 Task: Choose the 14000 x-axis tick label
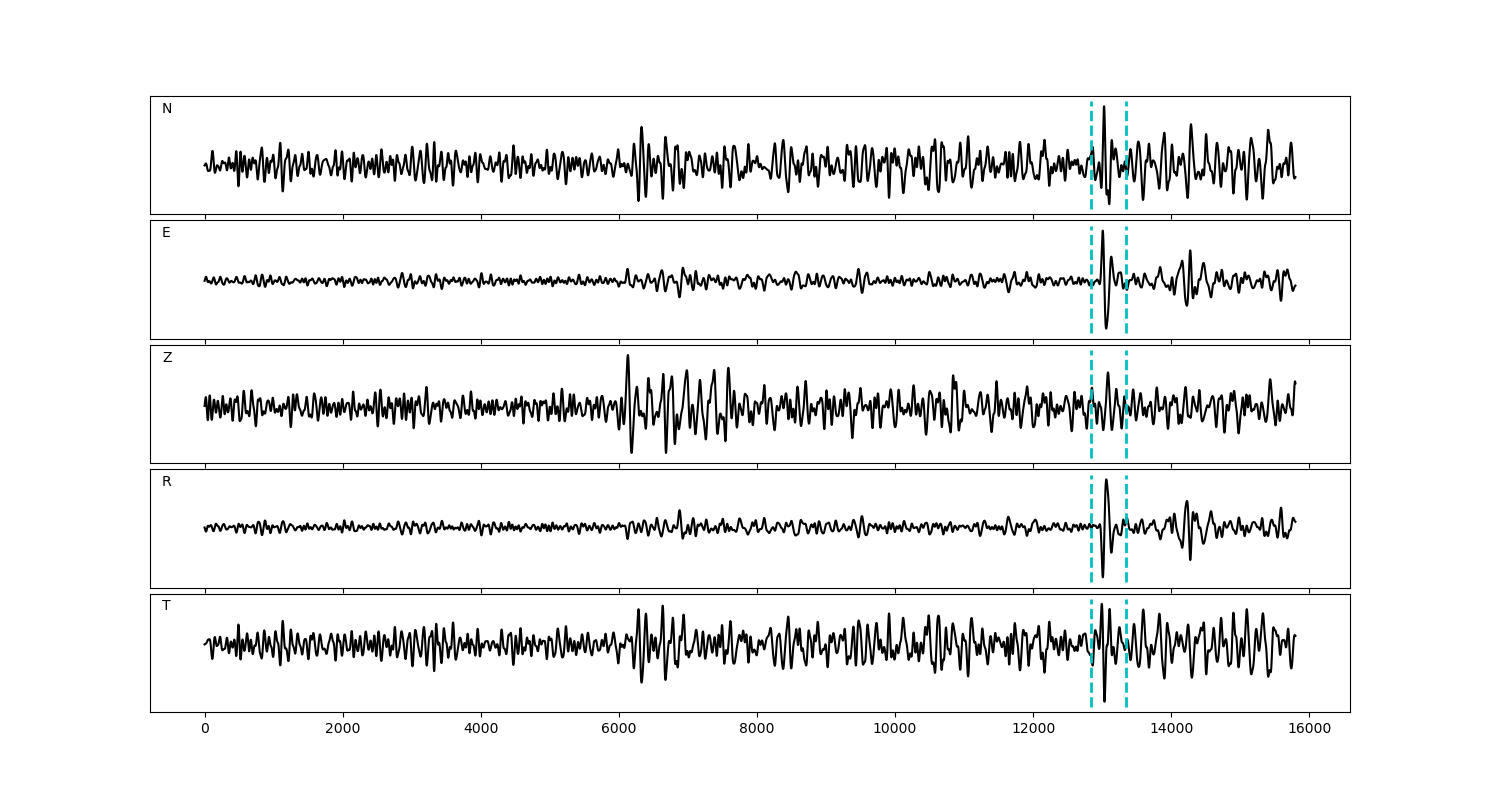tap(1171, 730)
